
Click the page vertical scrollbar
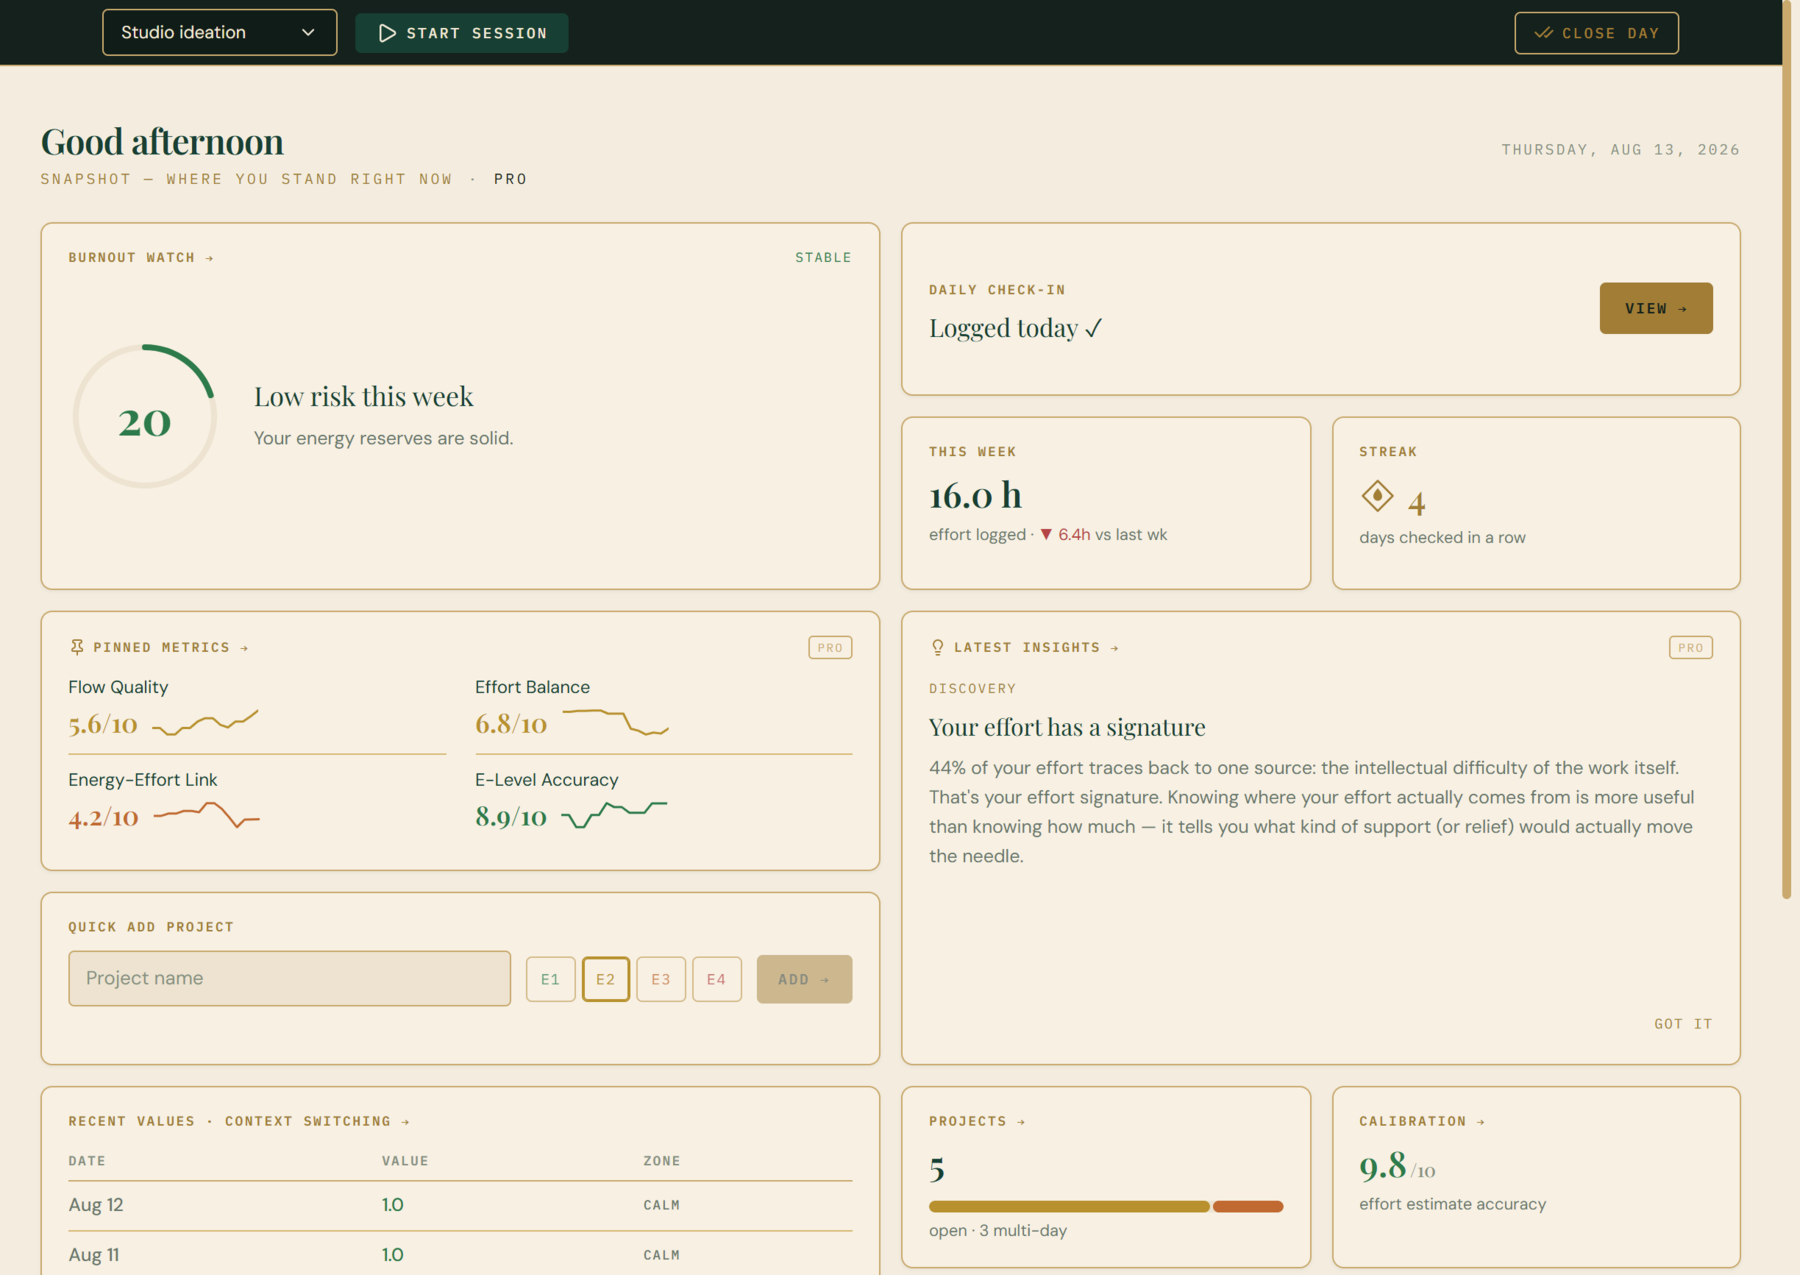coord(1786,450)
